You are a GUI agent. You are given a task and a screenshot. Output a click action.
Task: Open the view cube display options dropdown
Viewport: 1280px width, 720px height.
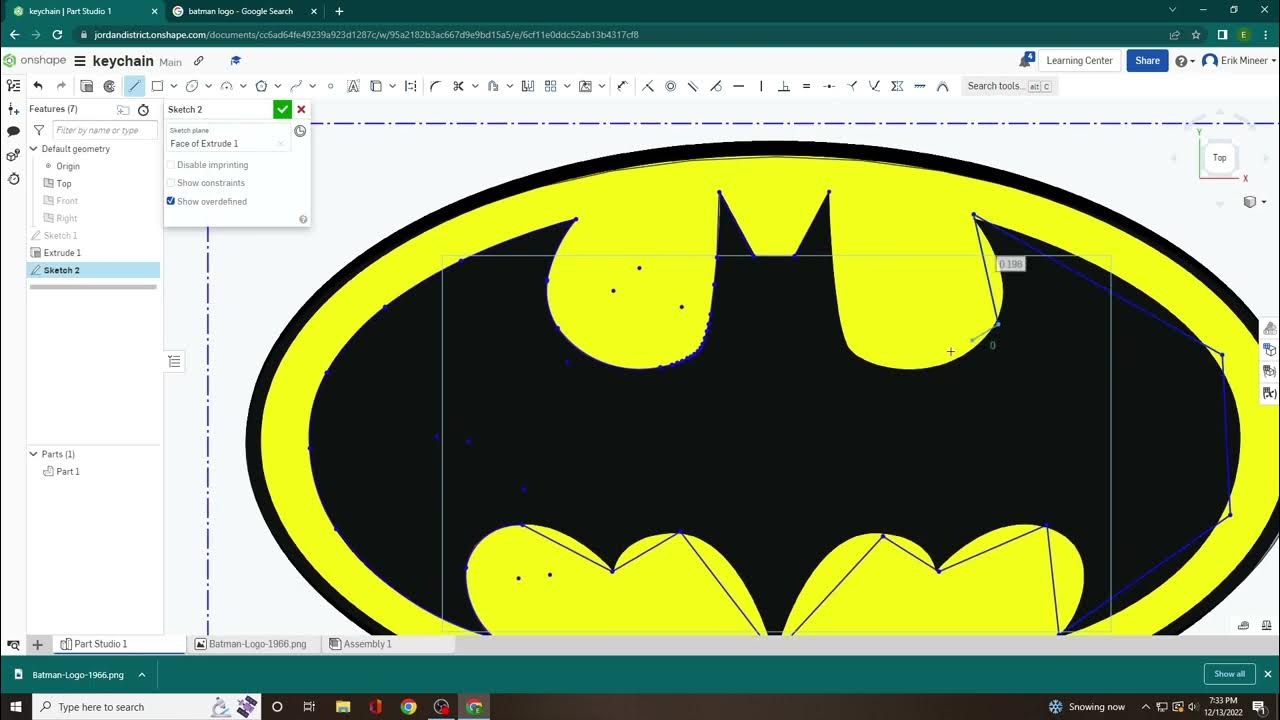1253,202
